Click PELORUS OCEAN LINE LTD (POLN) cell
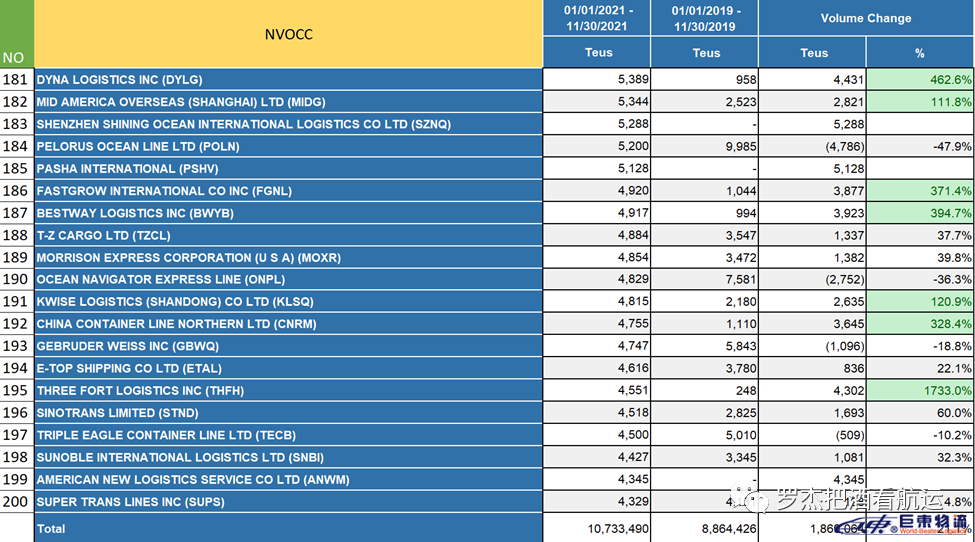The image size is (975, 542). pos(289,147)
